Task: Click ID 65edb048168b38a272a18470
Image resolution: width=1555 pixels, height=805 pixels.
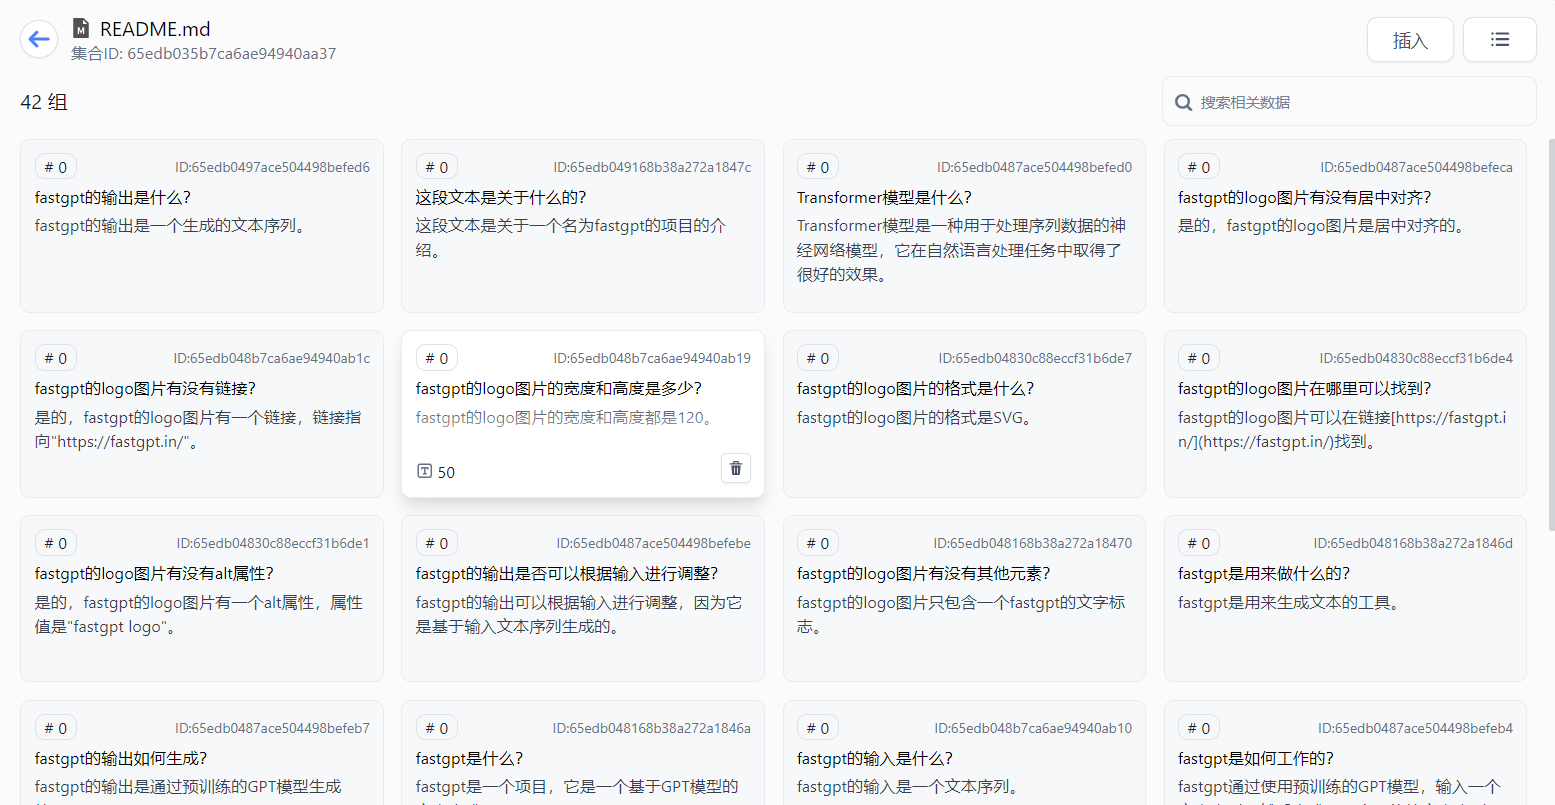Action: click(1033, 543)
